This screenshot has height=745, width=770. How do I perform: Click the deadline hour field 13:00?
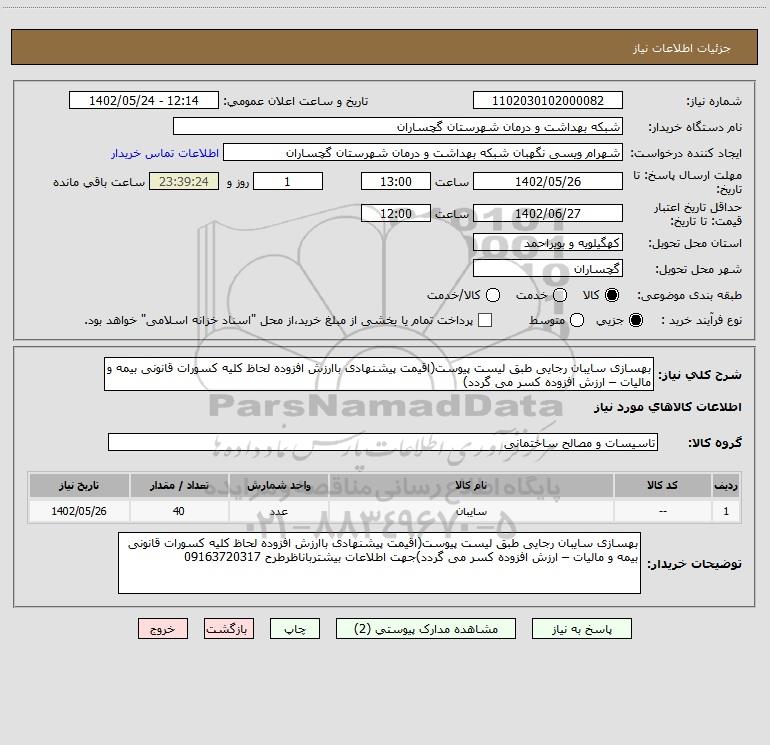[396, 181]
